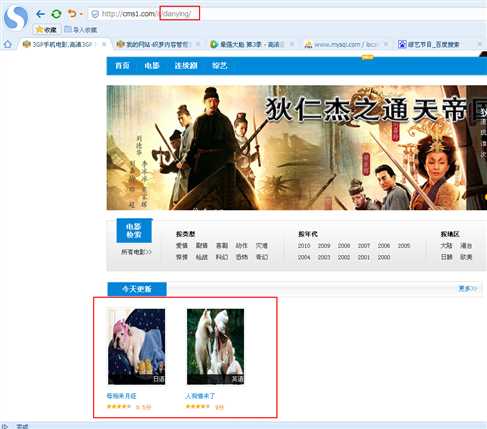
Task: Click the blue 电影检索 button
Action: coord(134,231)
